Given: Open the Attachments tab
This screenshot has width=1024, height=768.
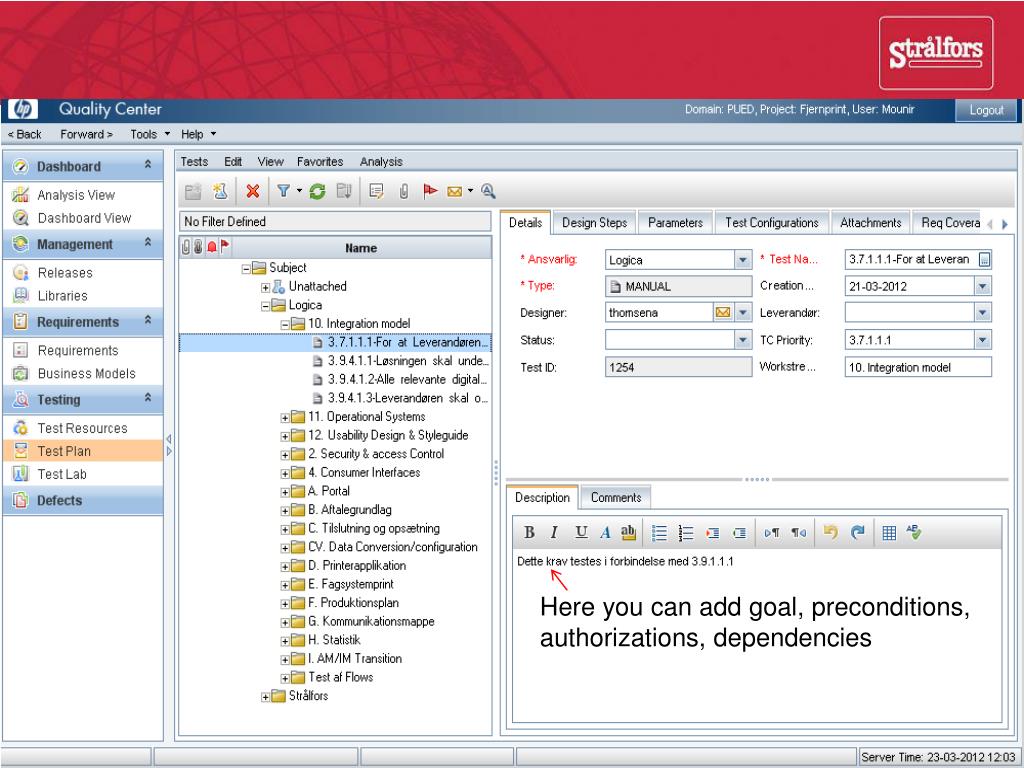Looking at the screenshot, I should coord(871,223).
